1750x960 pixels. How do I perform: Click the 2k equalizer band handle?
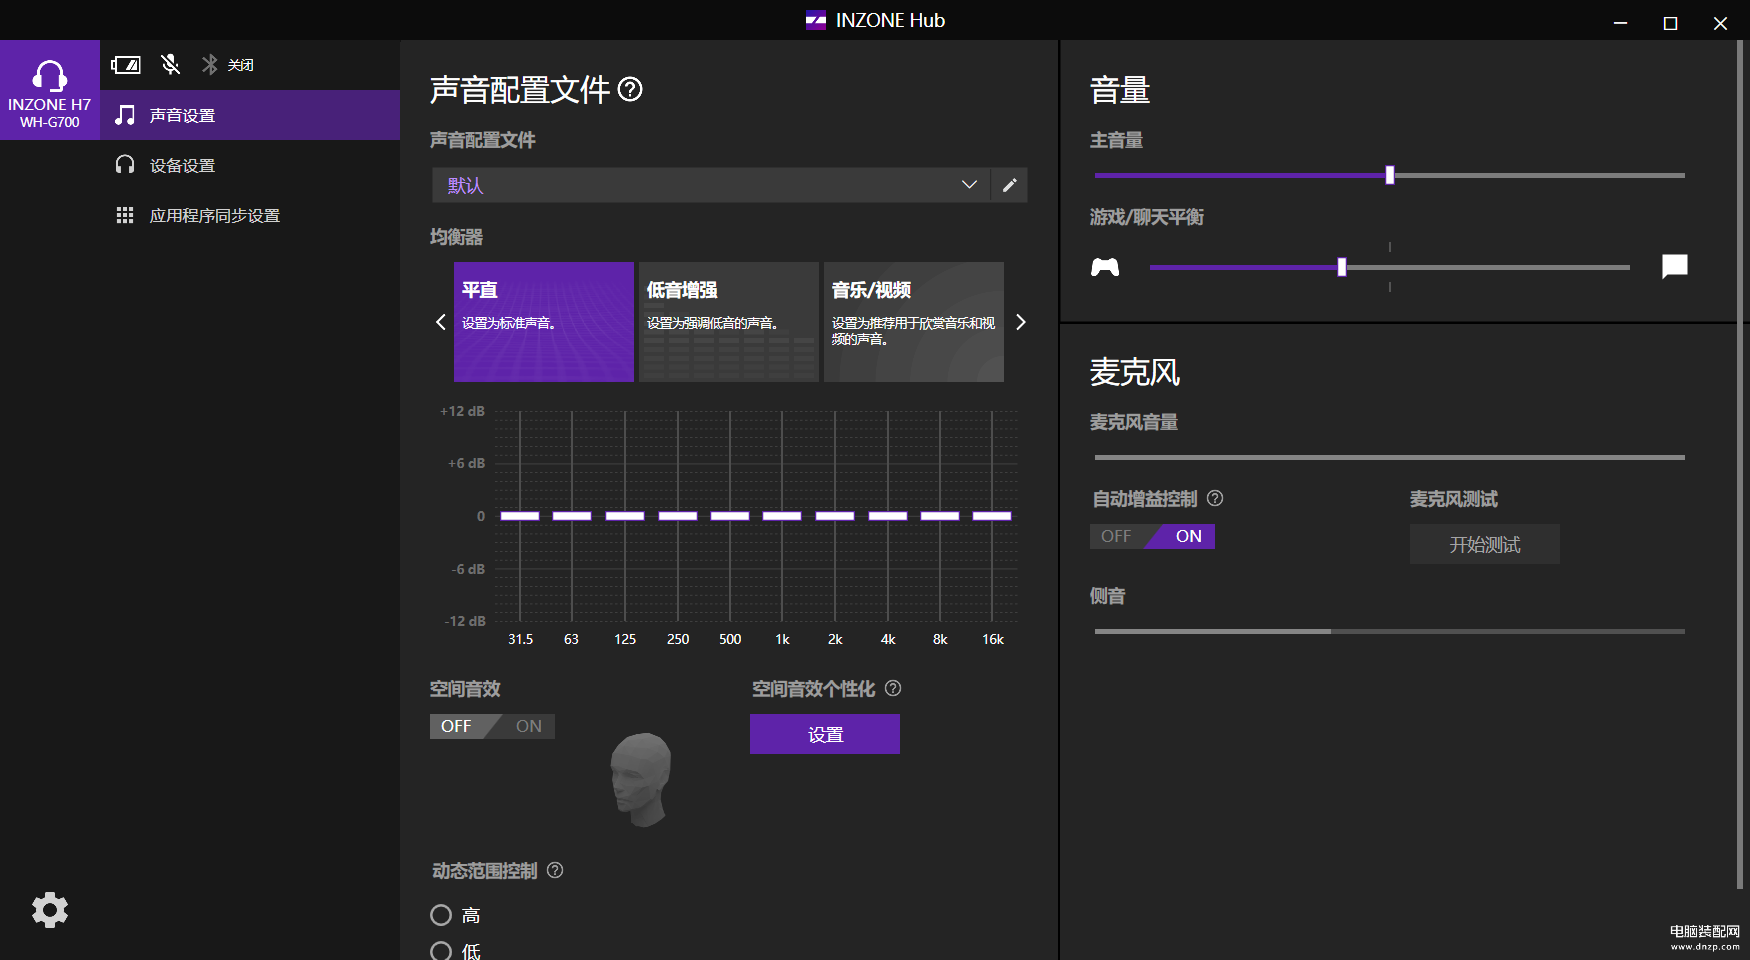(x=835, y=516)
